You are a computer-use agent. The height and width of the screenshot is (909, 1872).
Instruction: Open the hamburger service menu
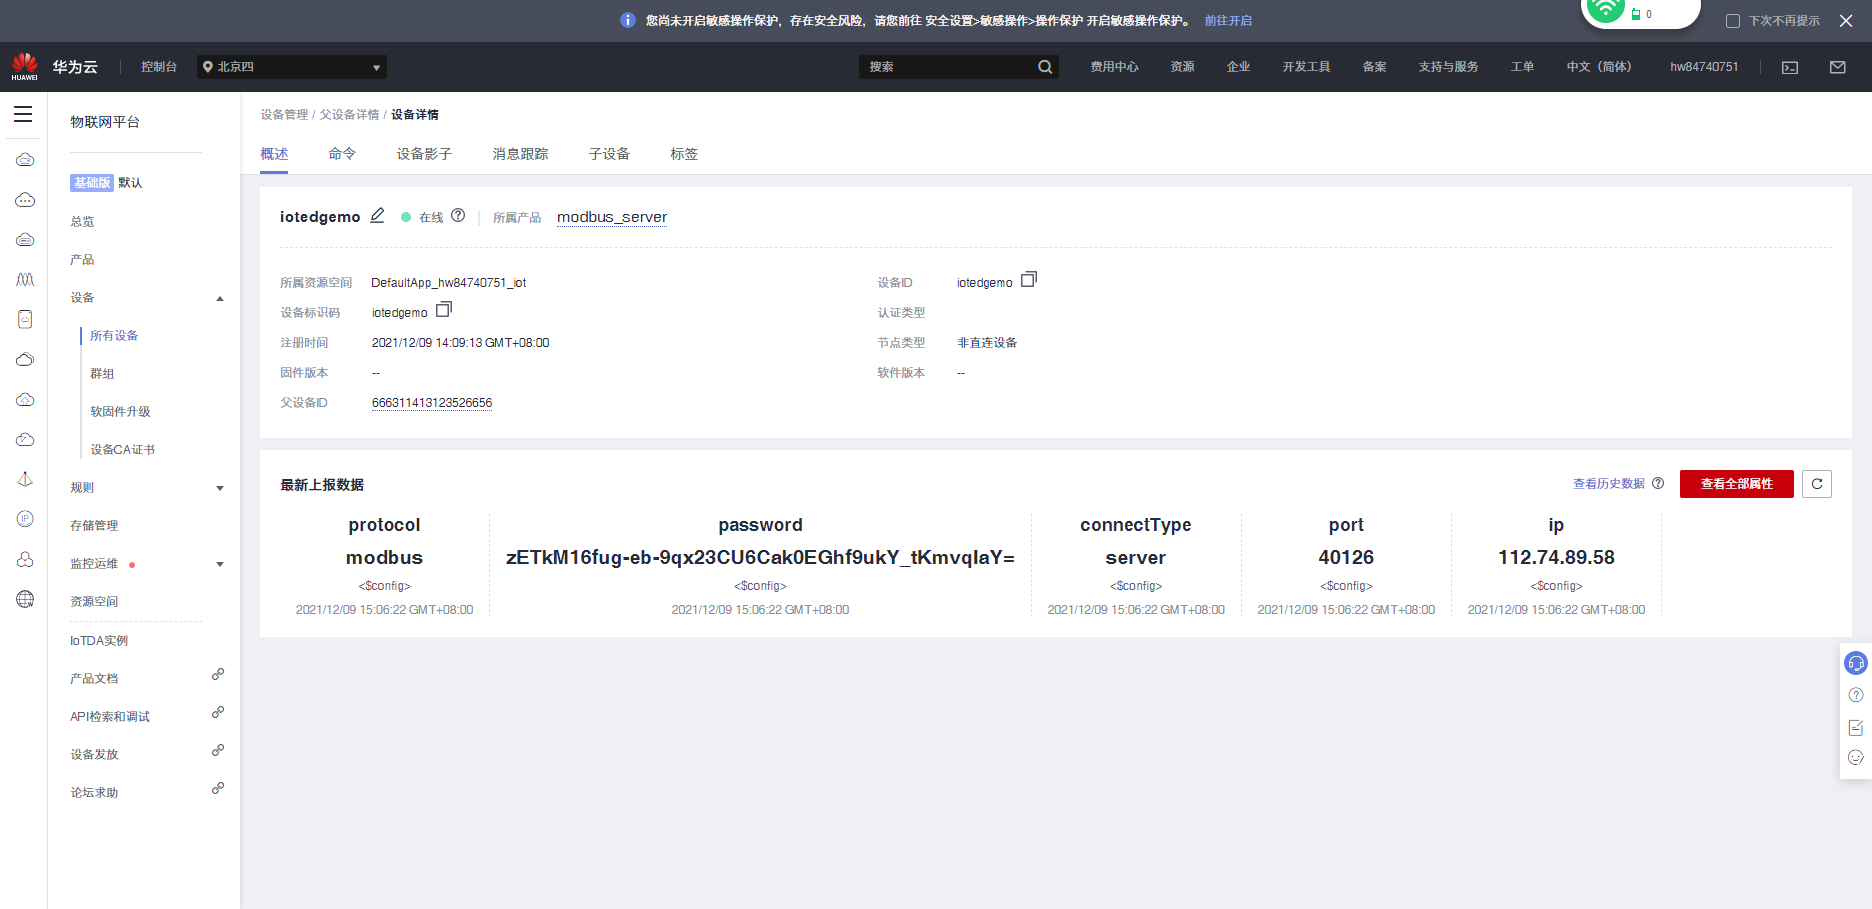tap(23, 114)
